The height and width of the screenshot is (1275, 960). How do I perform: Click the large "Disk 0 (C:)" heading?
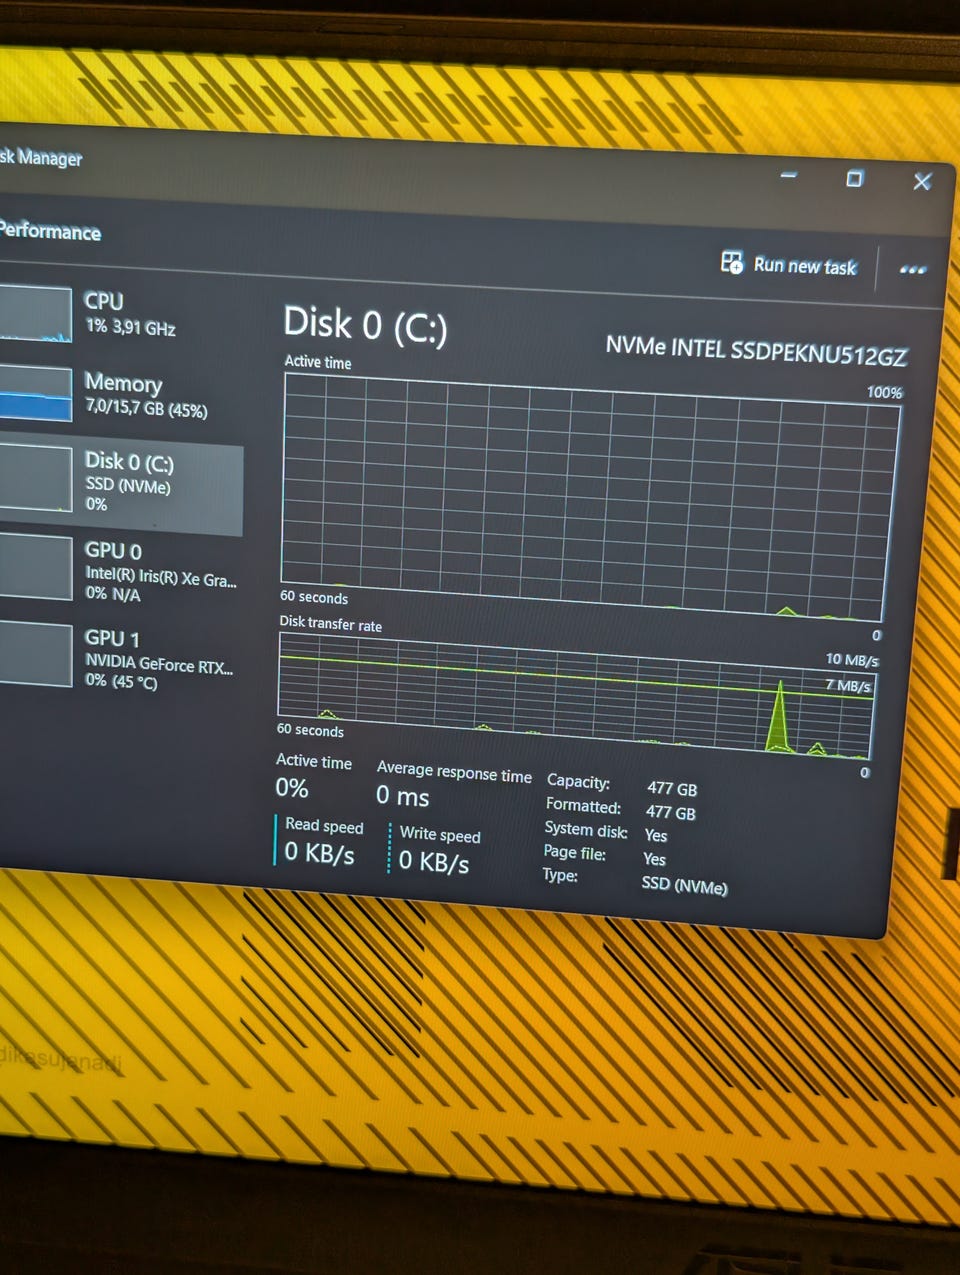coord(365,325)
